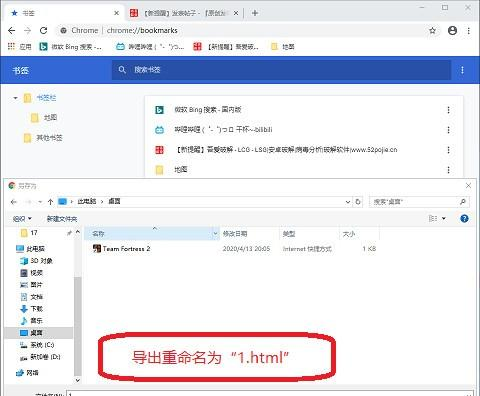Click 此电脑 in the path breadcrumb
480x396 pixels.
point(87,201)
